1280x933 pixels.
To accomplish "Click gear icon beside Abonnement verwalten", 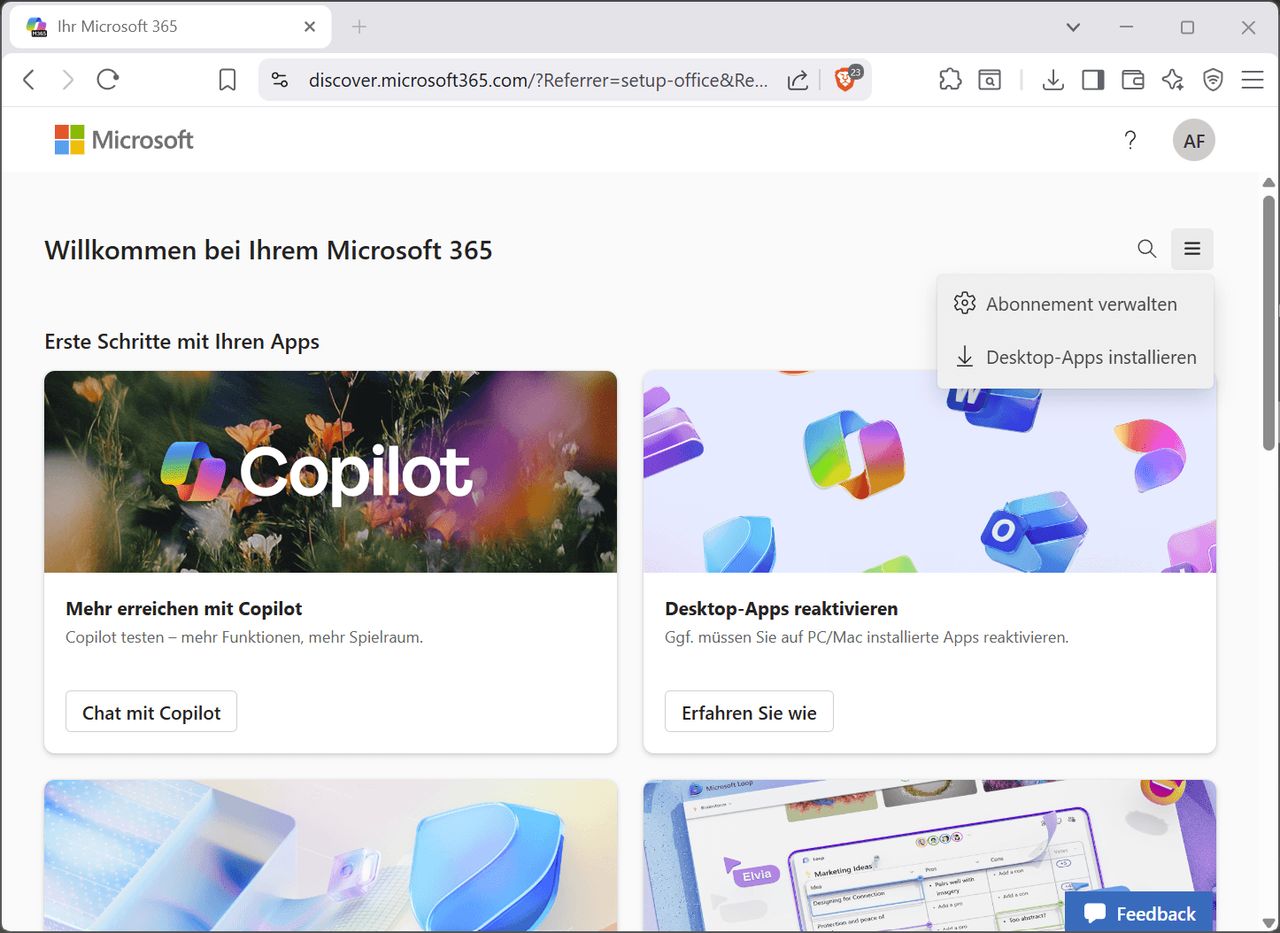I will pyautogui.click(x=964, y=303).
